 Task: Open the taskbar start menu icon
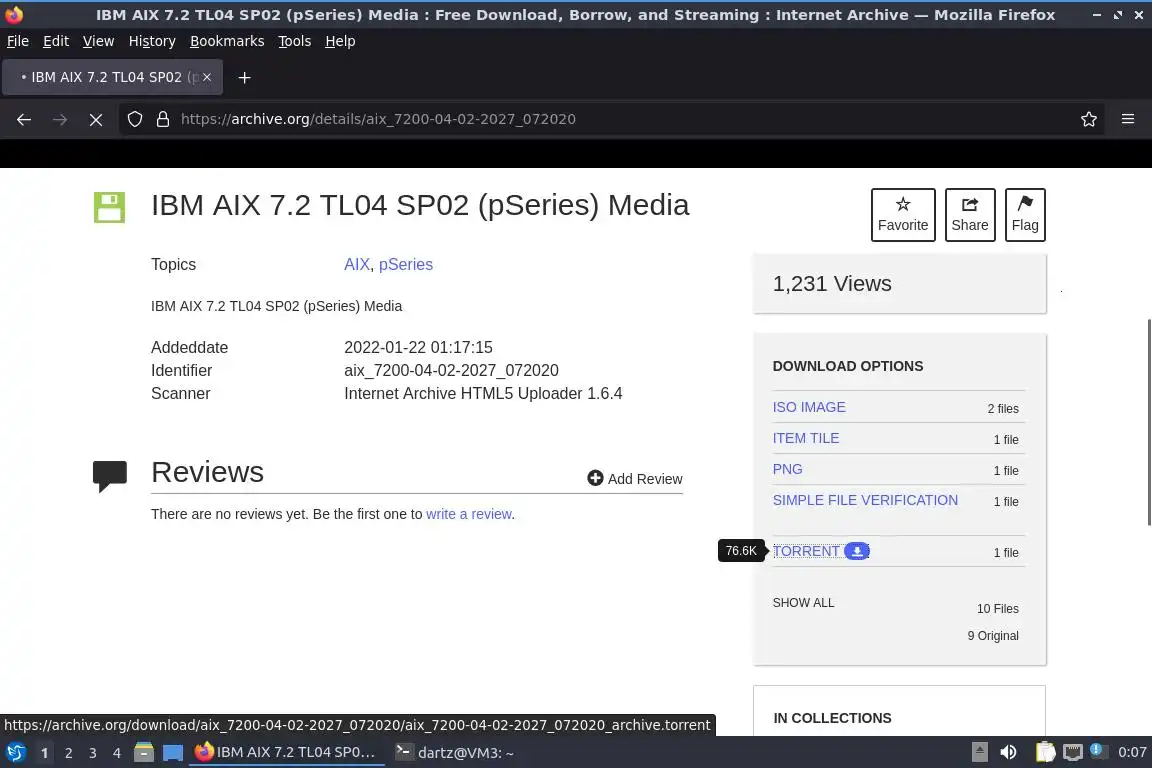click(15, 753)
